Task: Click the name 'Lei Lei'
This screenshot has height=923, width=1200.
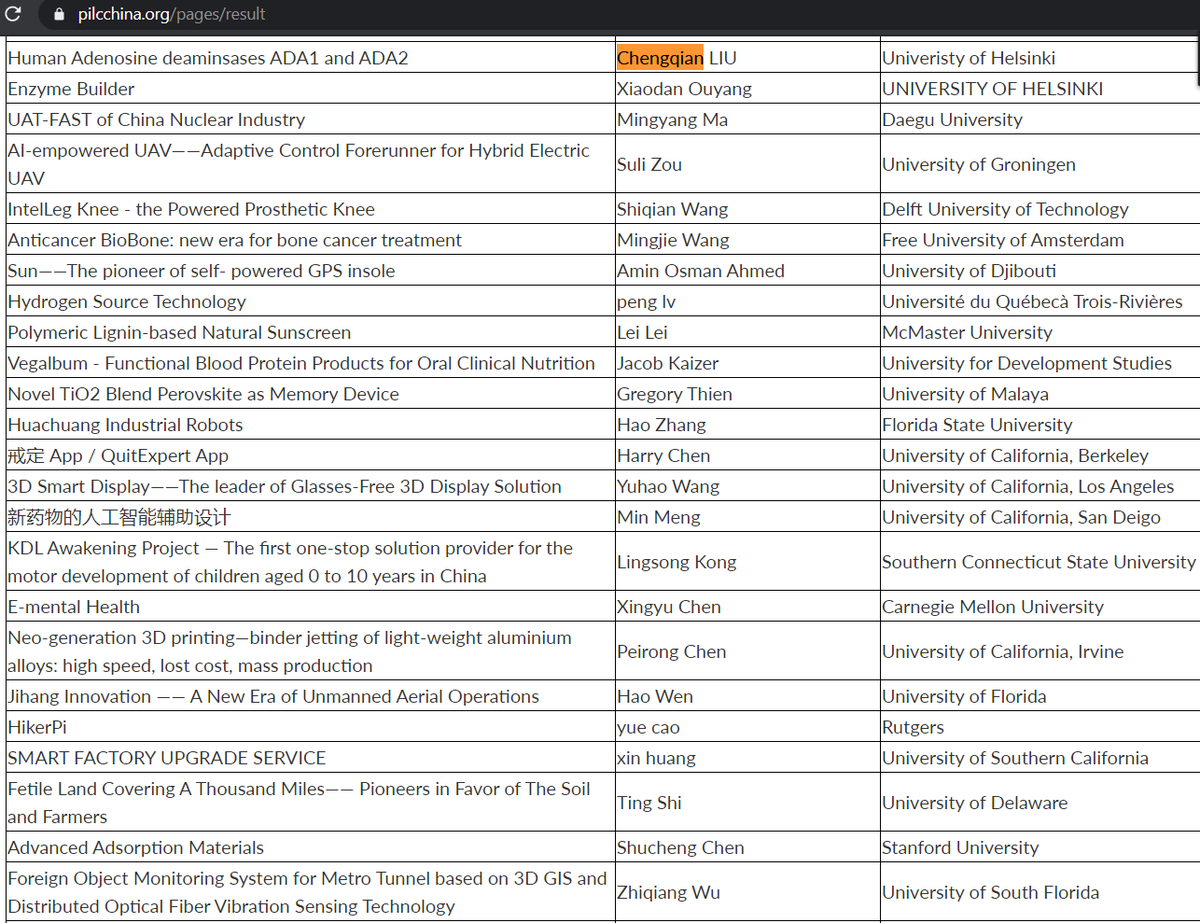Action: click(x=642, y=333)
